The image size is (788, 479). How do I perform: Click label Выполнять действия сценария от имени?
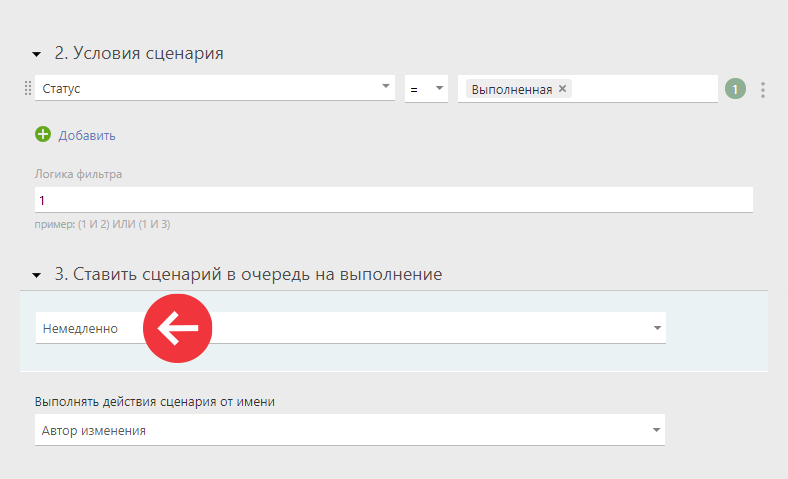pos(155,402)
